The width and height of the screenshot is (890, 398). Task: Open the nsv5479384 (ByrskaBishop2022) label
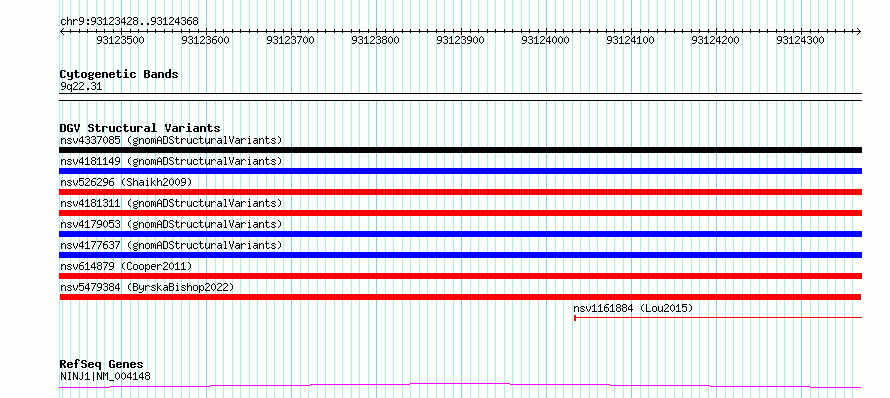click(x=147, y=287)
